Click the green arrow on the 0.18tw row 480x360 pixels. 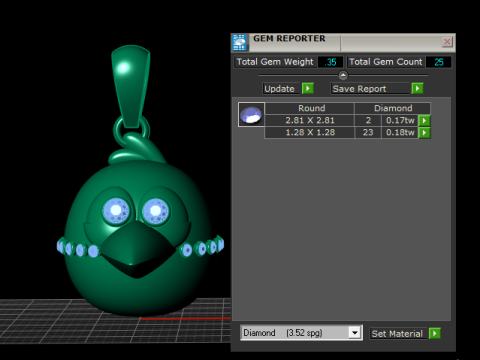coord(424,133)
